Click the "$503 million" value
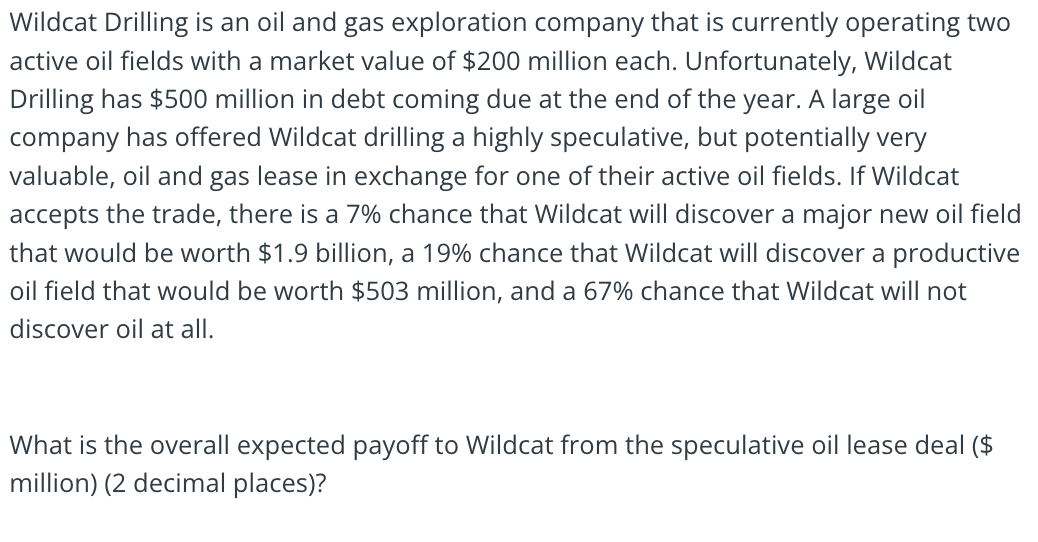The image size is (1038, 542). 426,292
